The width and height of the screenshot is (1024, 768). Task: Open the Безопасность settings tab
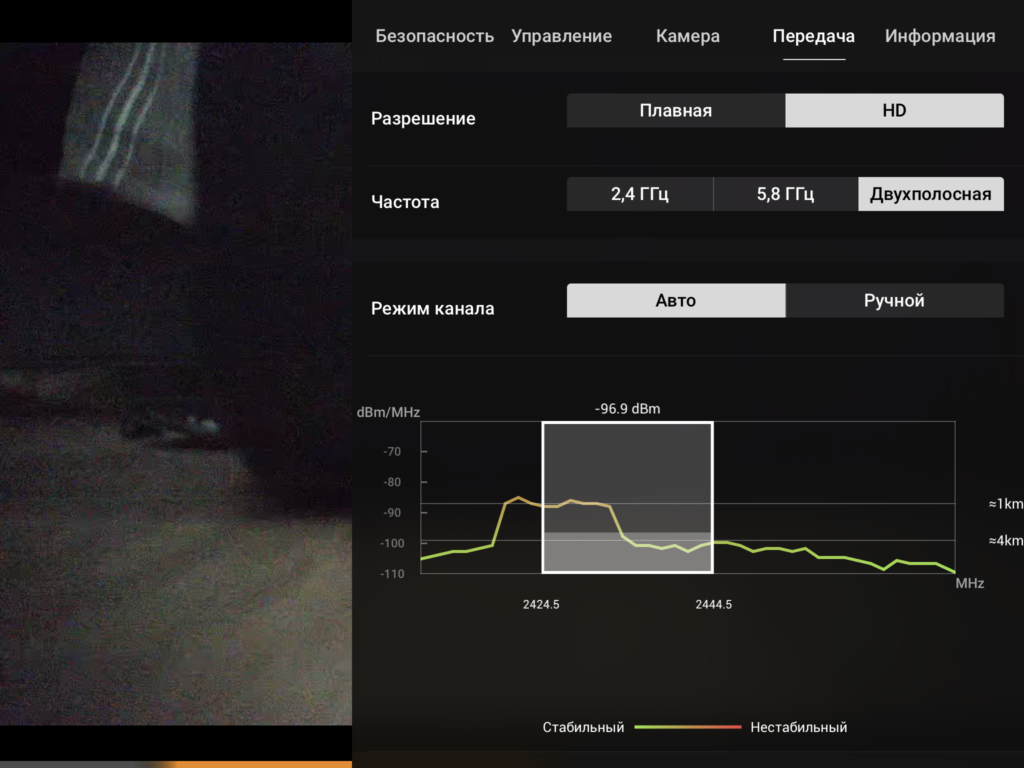click(434, 36)
